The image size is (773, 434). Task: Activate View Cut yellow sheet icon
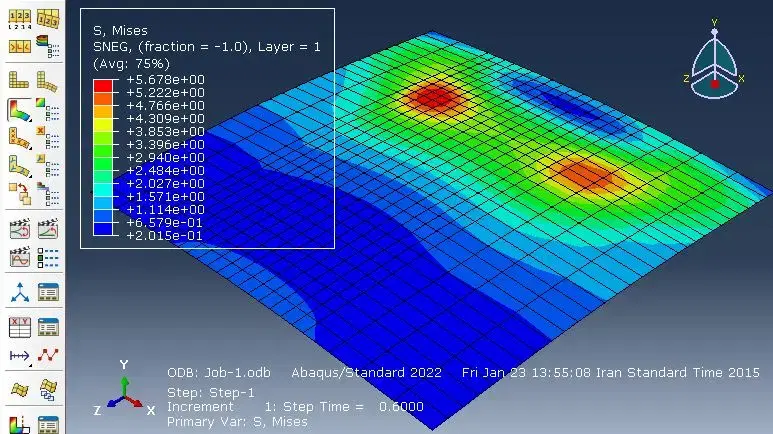point(20,390)
